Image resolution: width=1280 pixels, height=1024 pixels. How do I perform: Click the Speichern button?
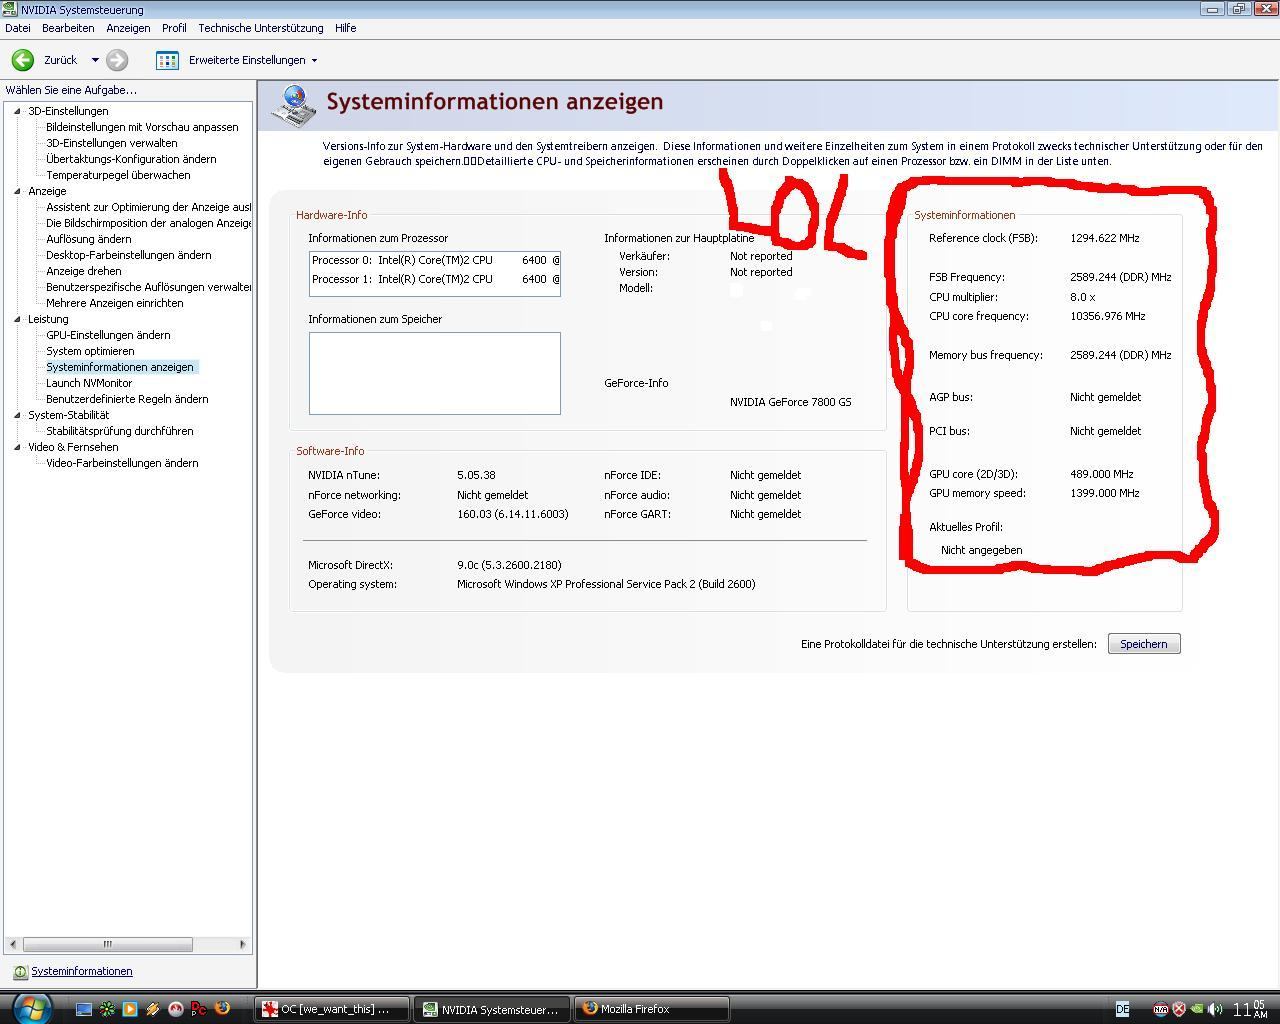(x=1144, y=644)
